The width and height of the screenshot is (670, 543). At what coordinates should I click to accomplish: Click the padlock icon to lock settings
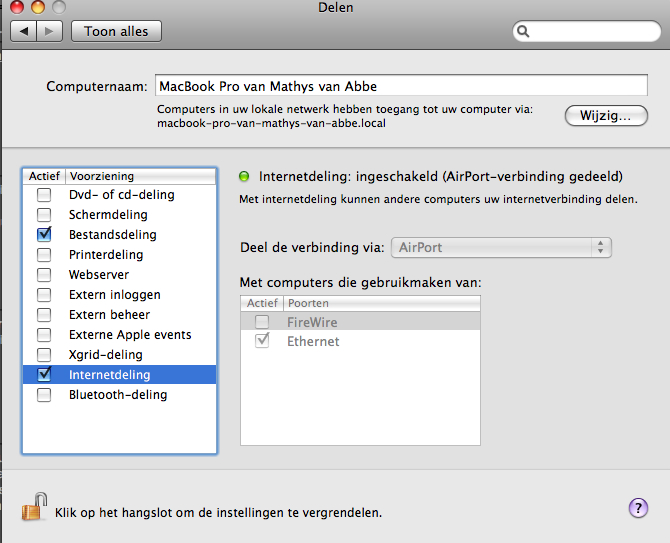(x=34, y=506)
